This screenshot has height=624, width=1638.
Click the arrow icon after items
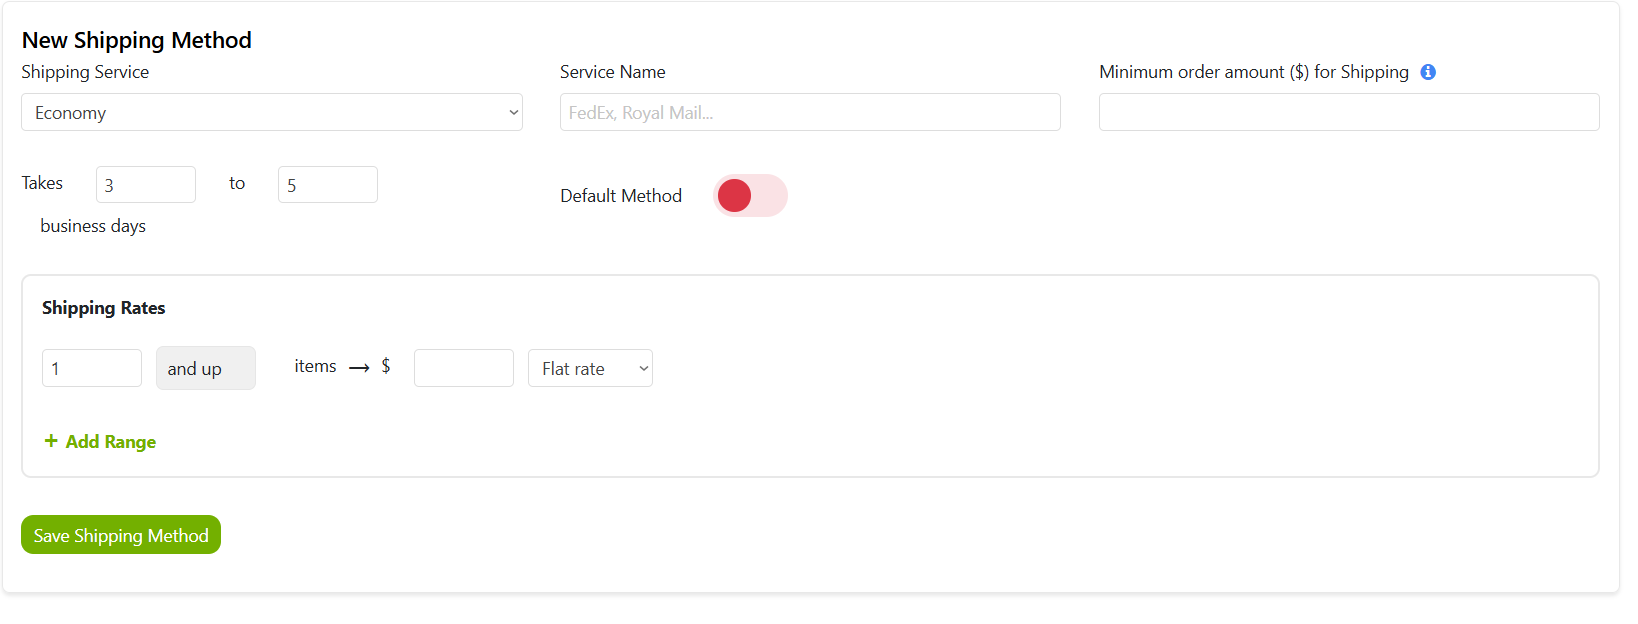tap(359, 368)
